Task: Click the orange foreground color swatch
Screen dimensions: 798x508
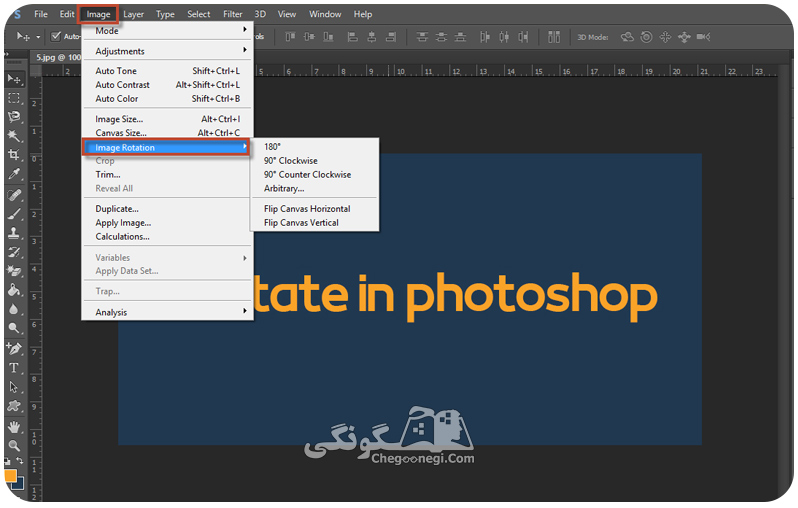Action: 10,476
